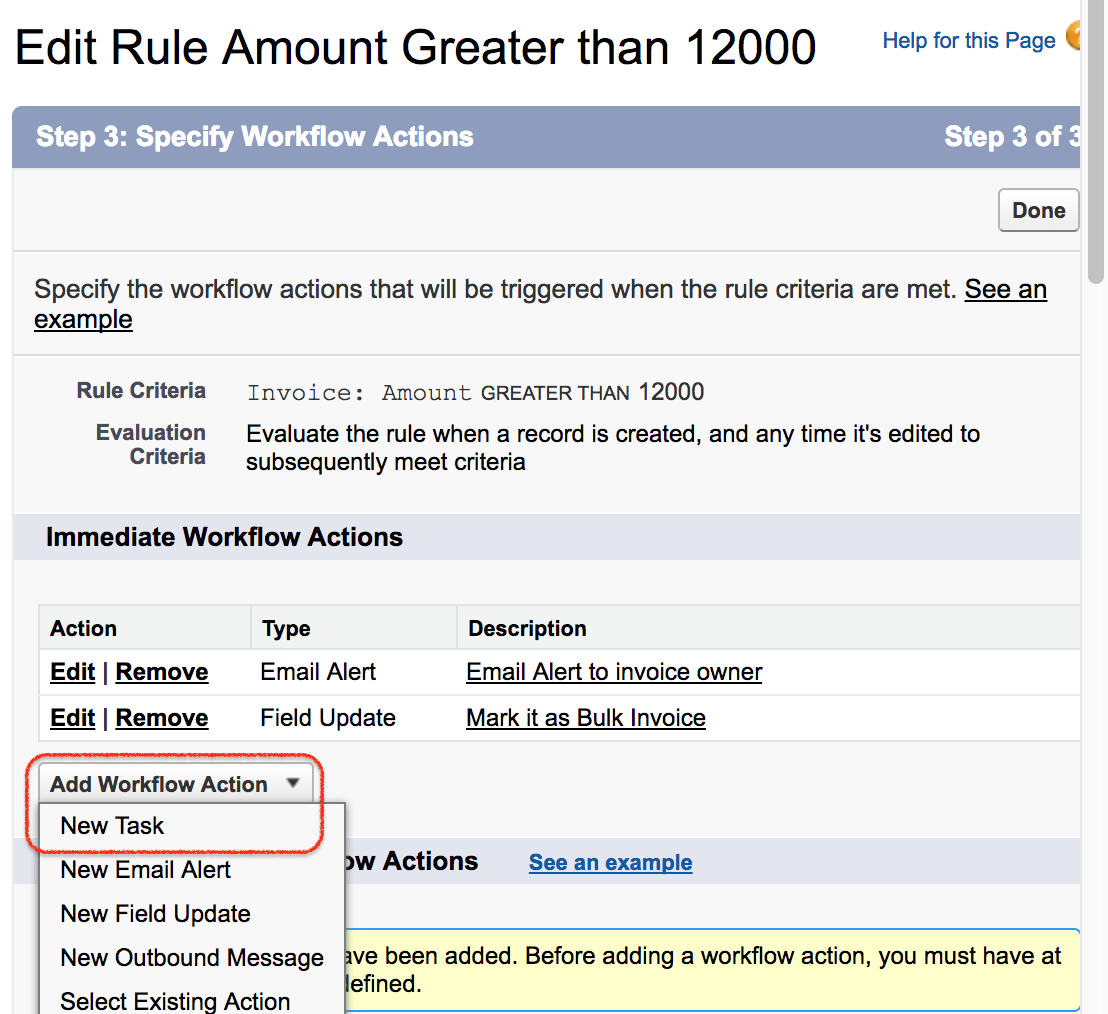Click the Immediate Workflow Actions heading

tap(224, 537)
